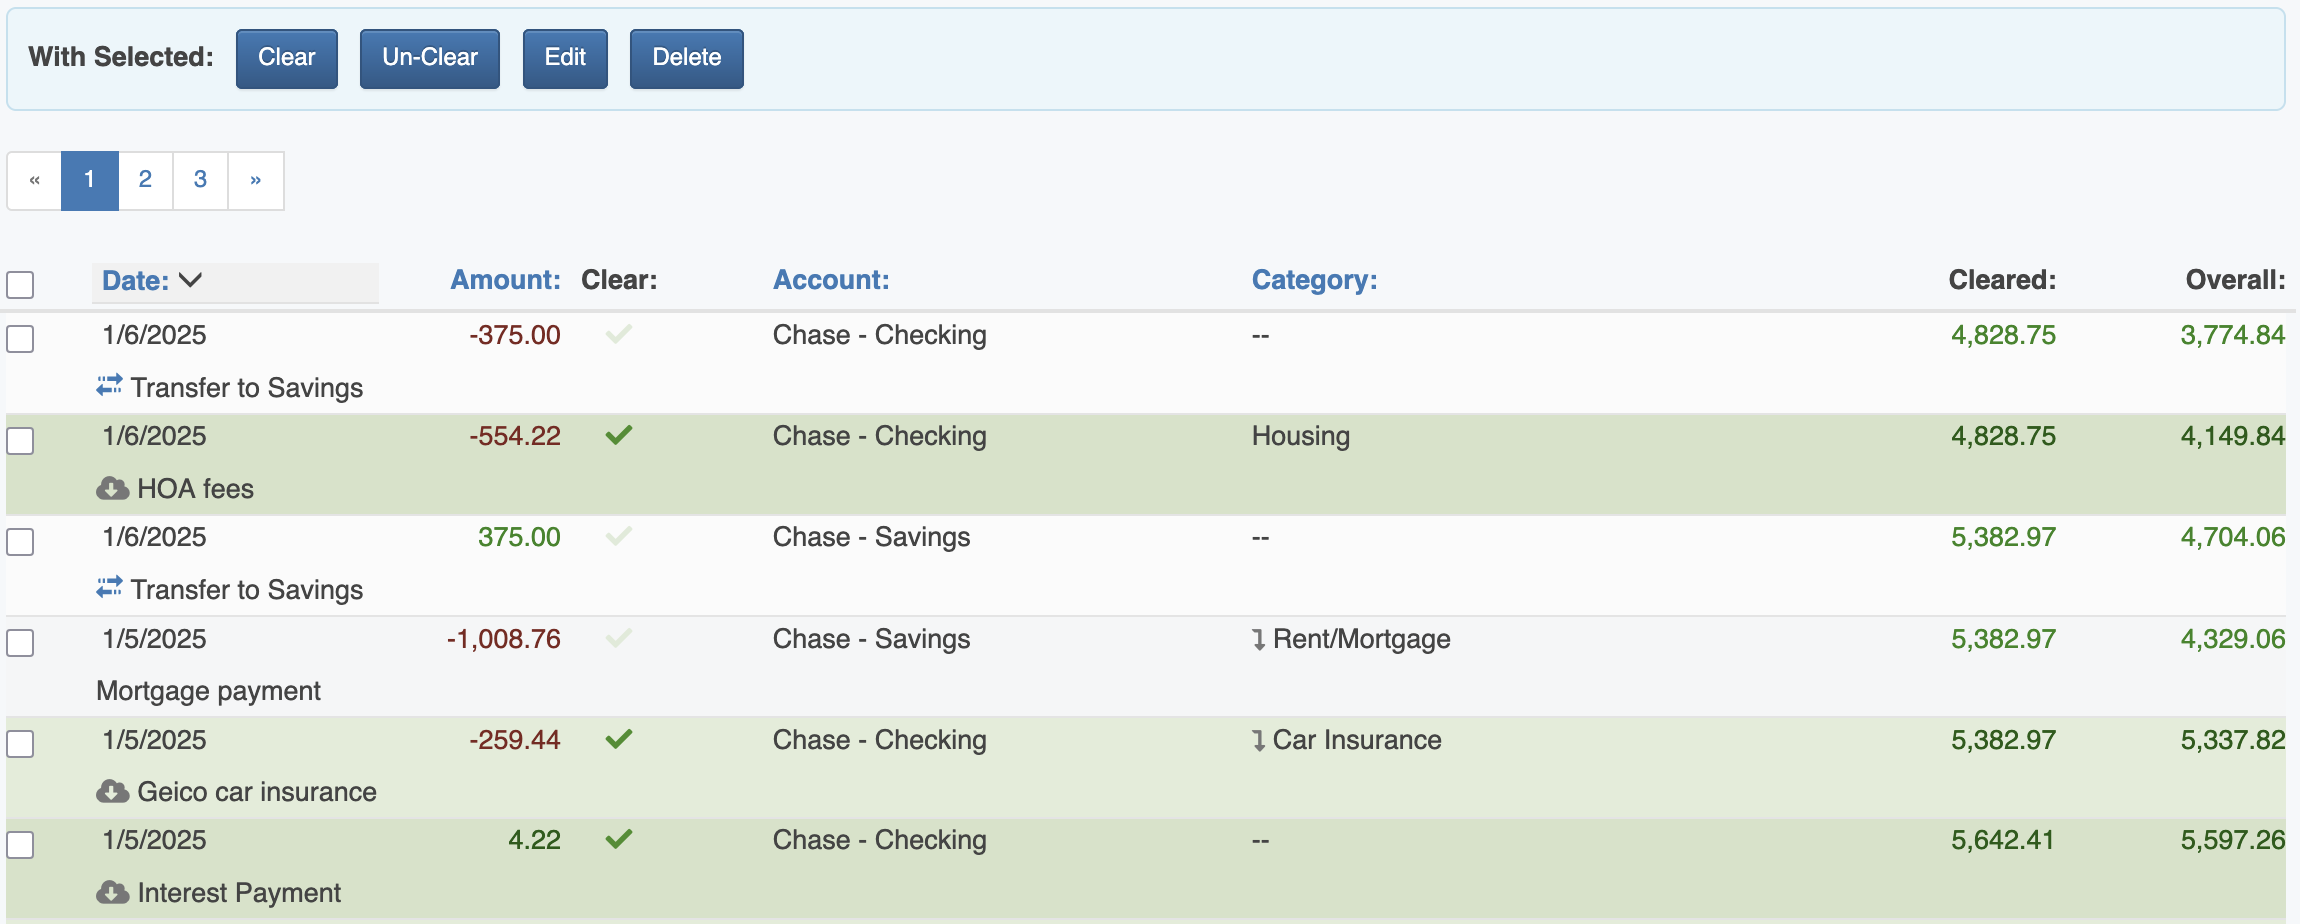Click the Delete button for selected transactions
Image resolution: width=2300 pixels, height=924 pixels.
coord(686,58)
